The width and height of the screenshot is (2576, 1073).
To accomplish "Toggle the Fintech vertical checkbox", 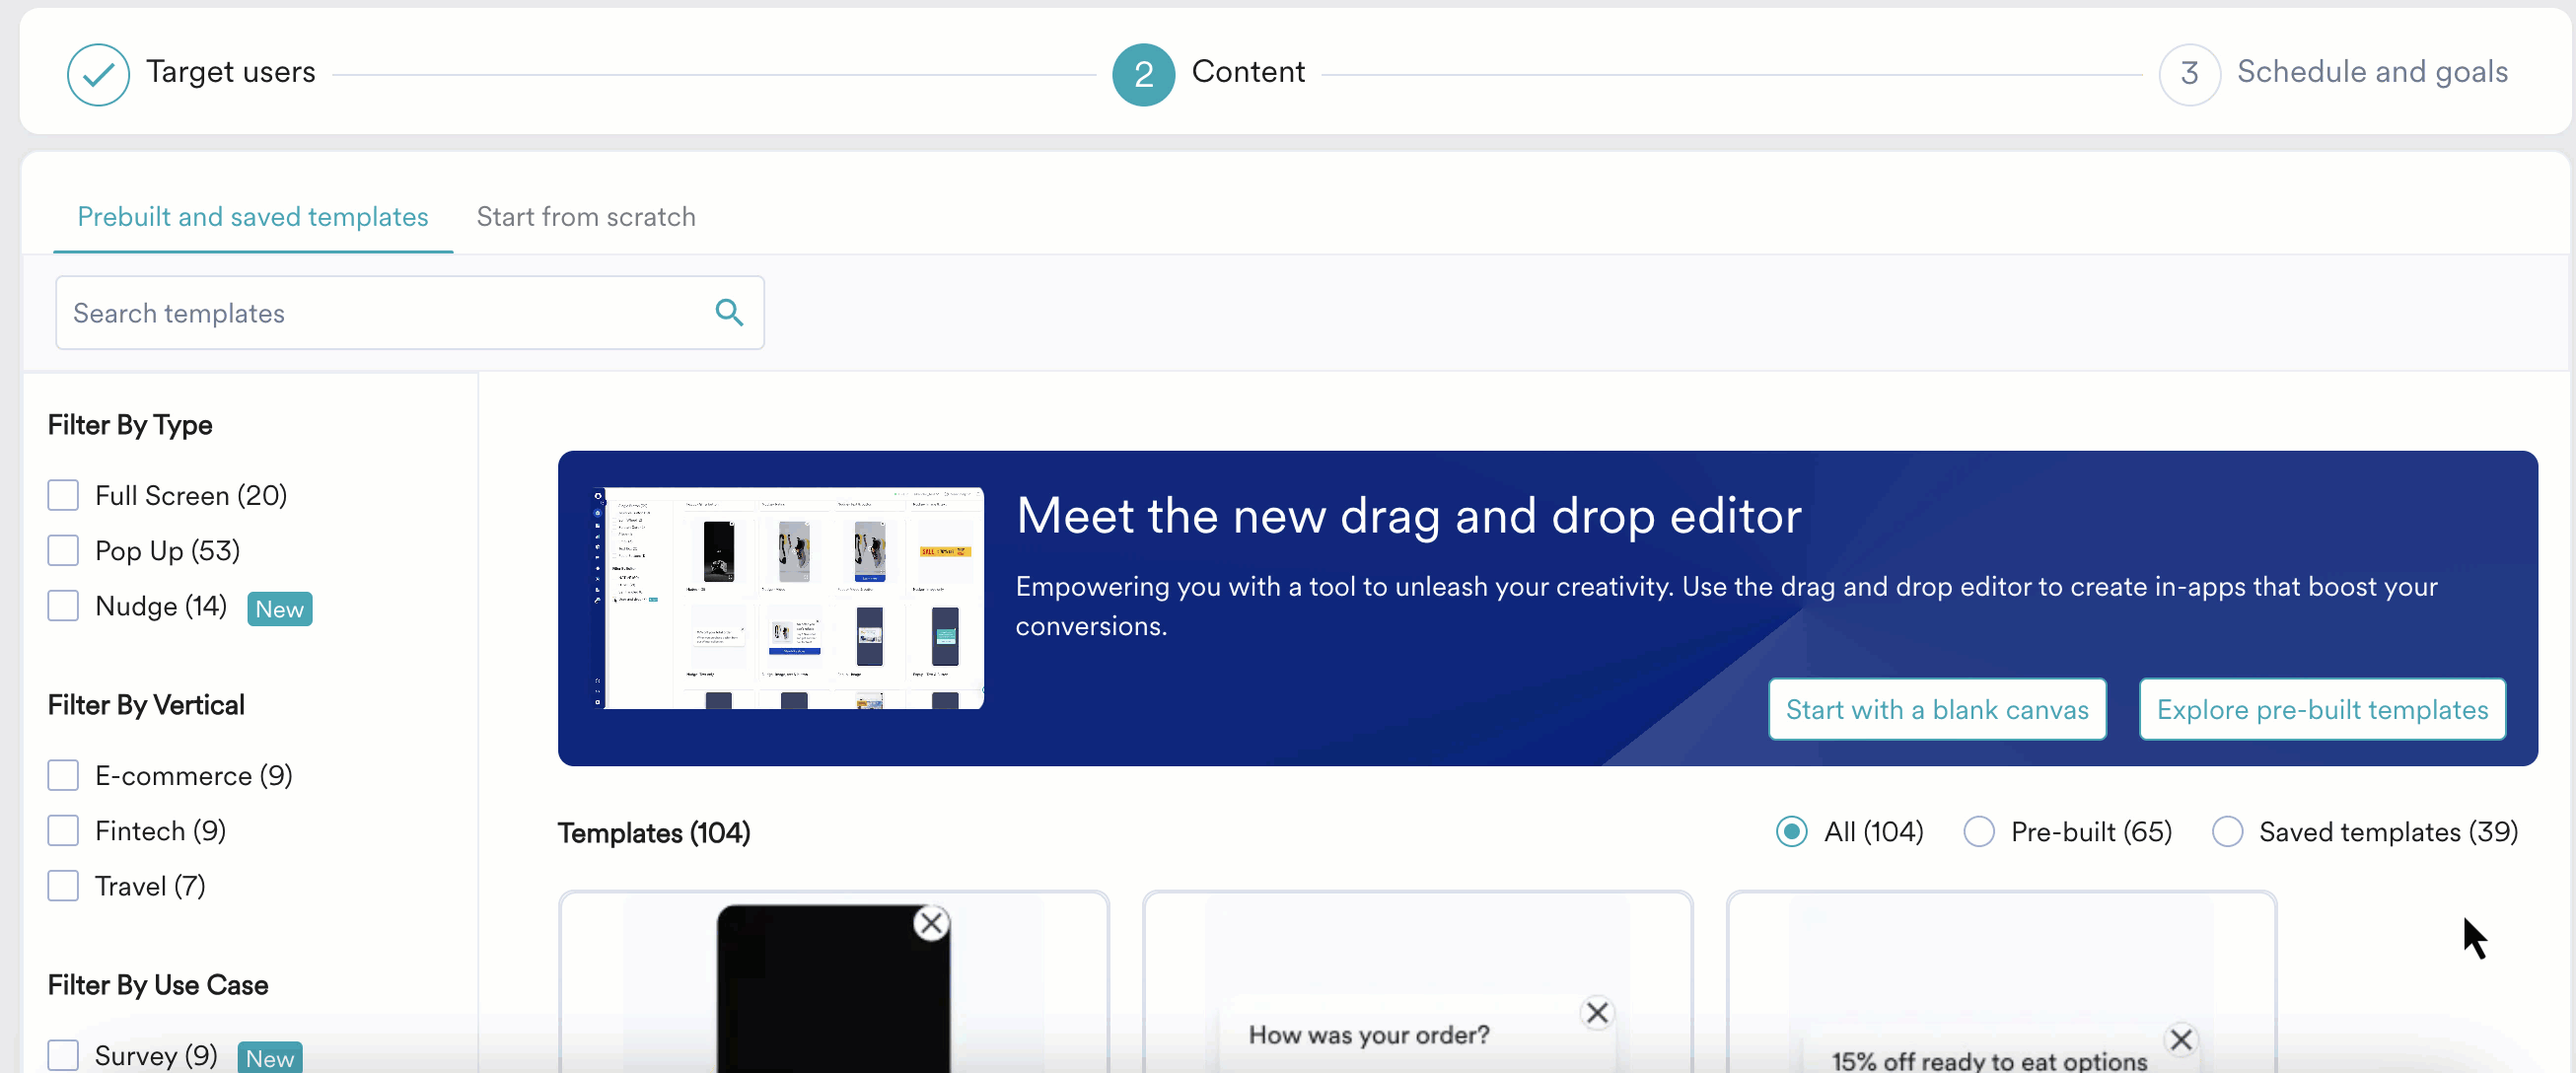I will click(63, 830).
